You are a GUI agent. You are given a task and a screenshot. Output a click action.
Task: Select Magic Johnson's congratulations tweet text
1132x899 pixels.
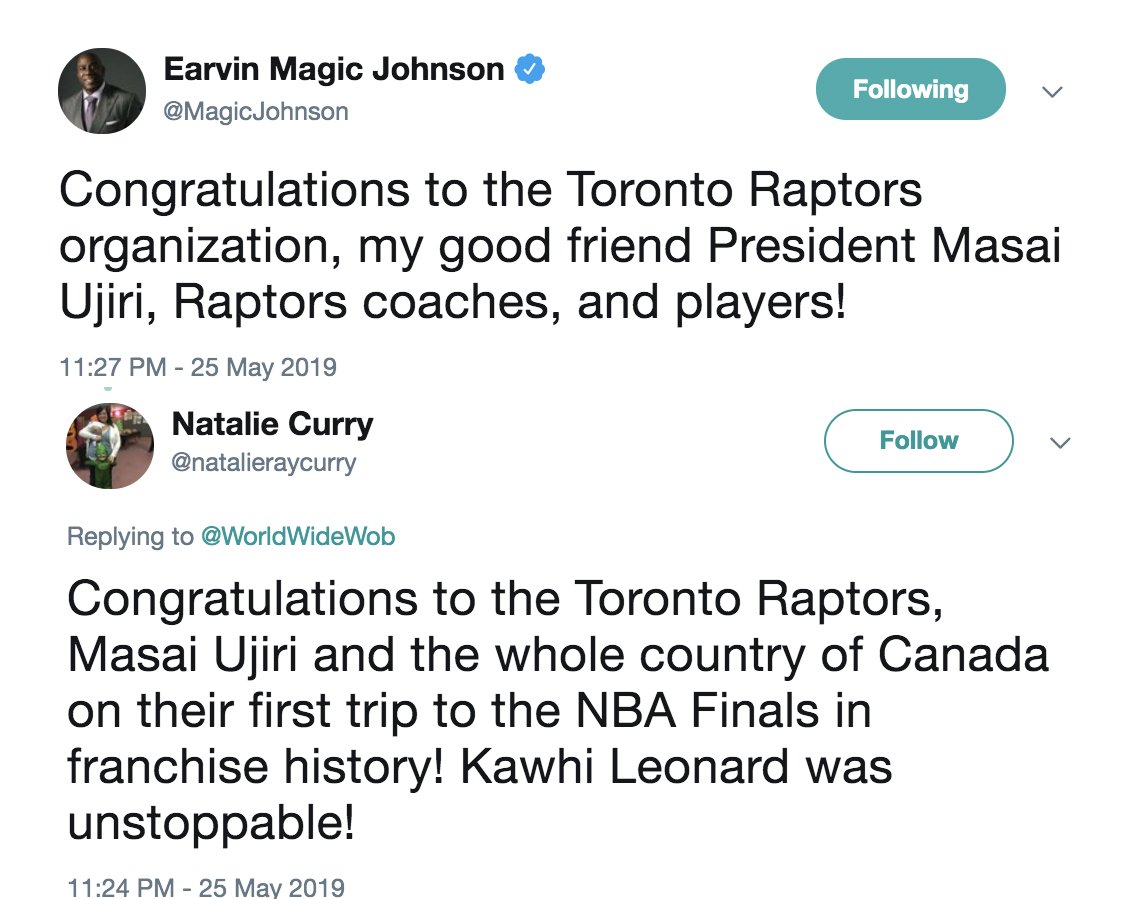[x=560, y=245]
